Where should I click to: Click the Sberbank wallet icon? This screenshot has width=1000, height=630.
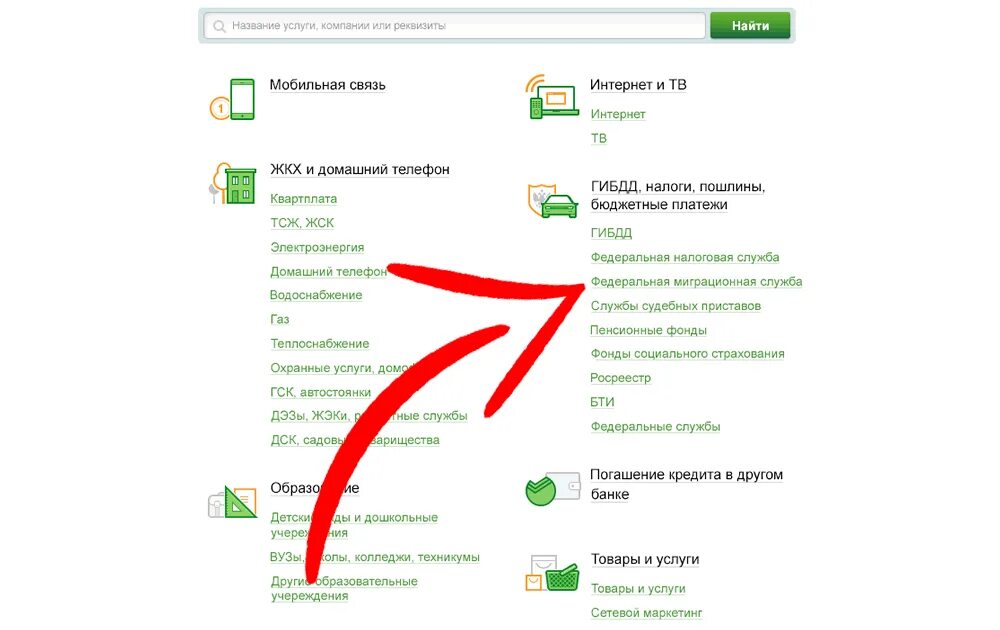(552, 488)
